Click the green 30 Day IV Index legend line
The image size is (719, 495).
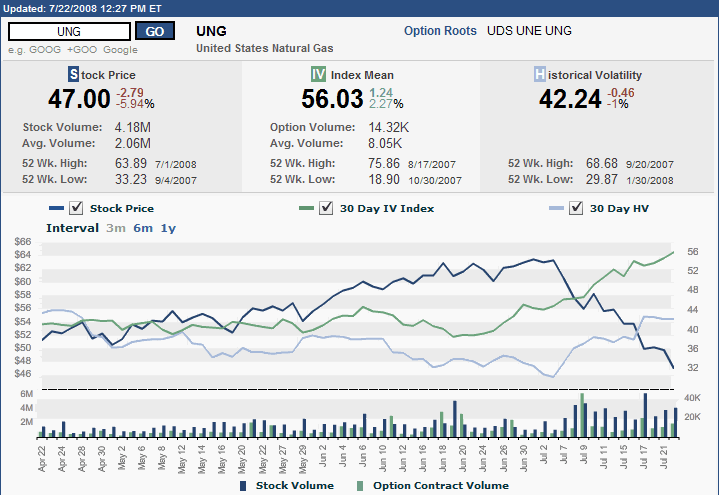(306, 208)
